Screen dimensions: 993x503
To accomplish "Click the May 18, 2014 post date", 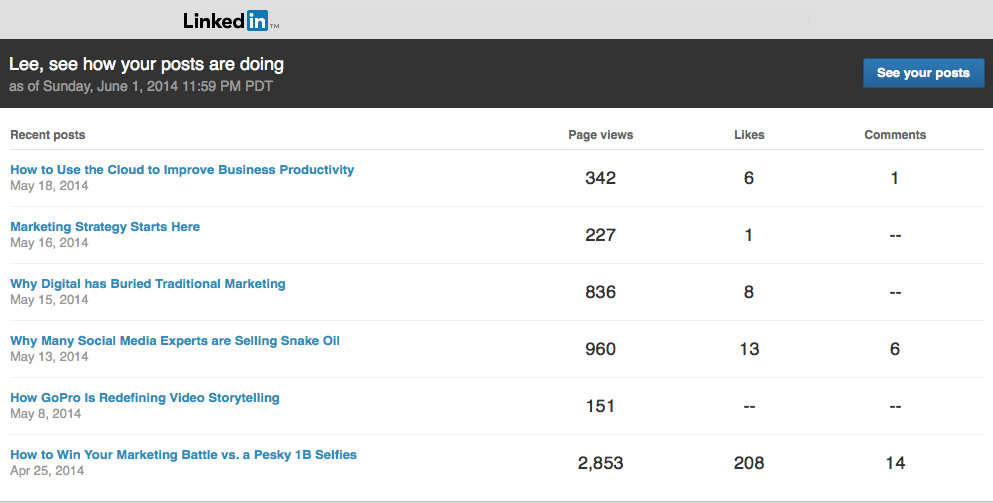I will tap(49, 186).
